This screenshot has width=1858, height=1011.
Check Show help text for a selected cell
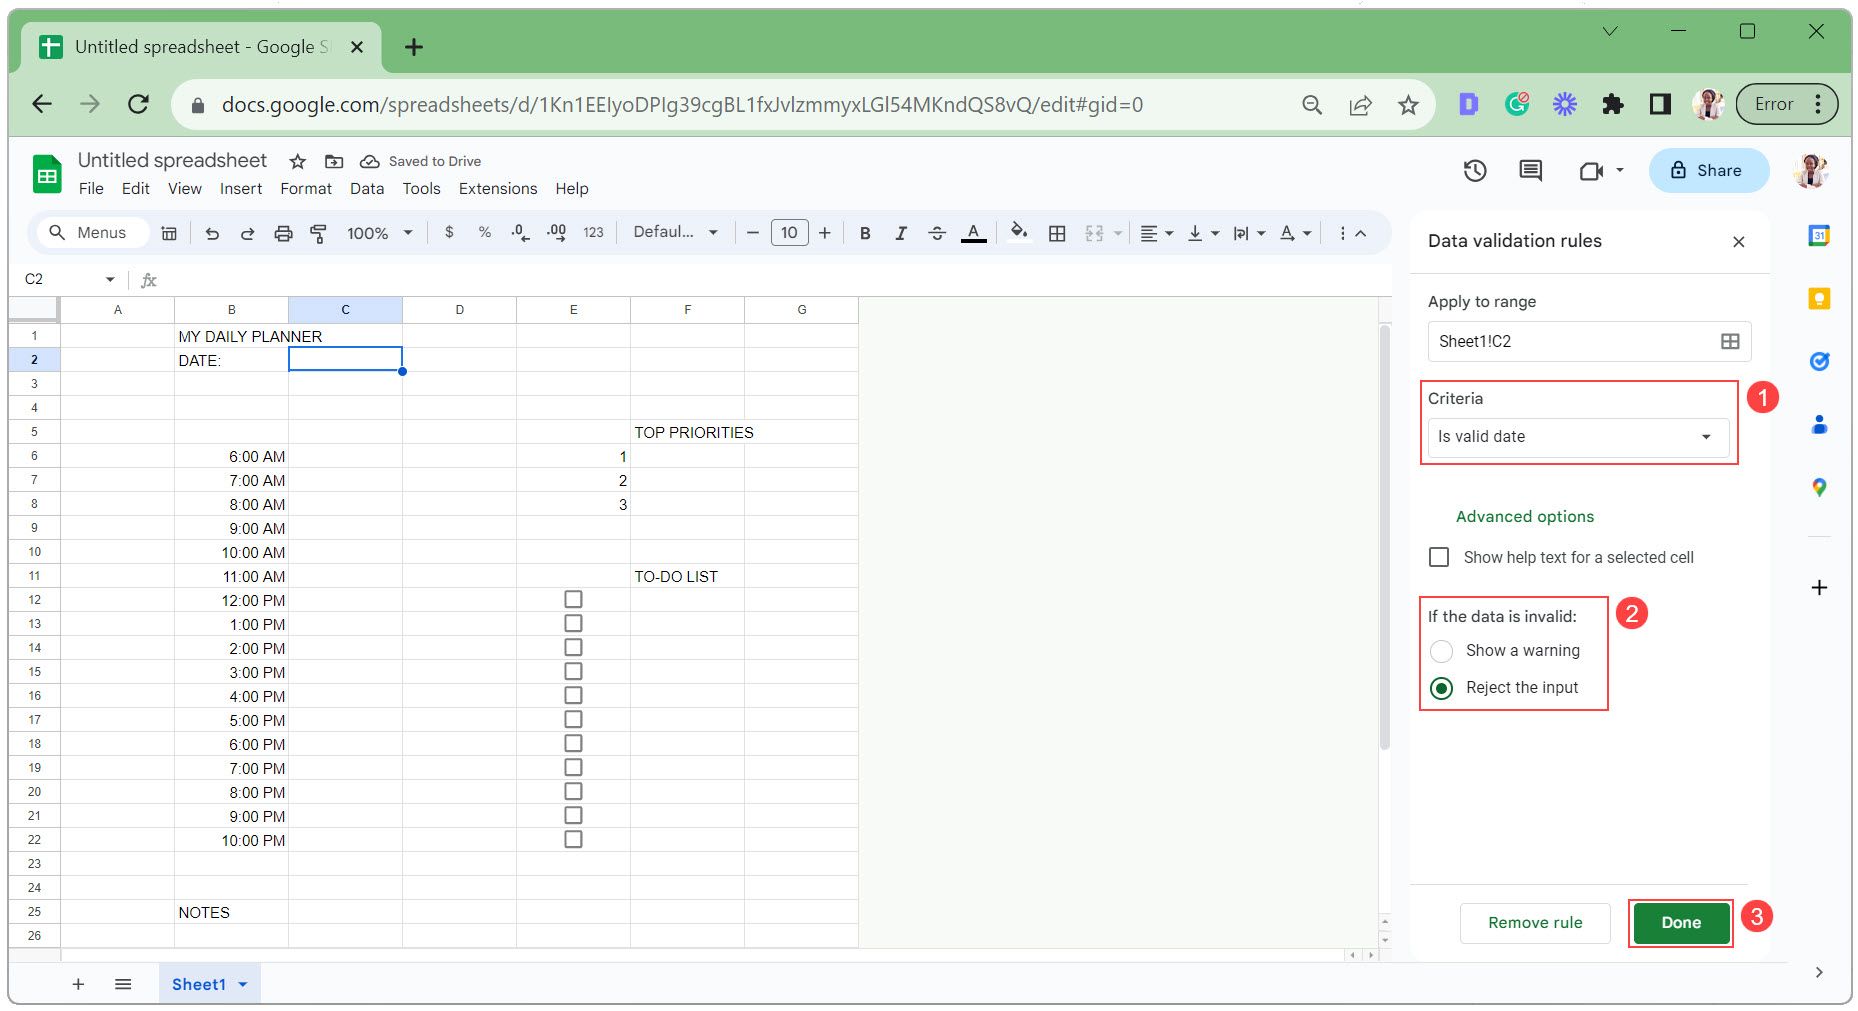click(1439, 557)
